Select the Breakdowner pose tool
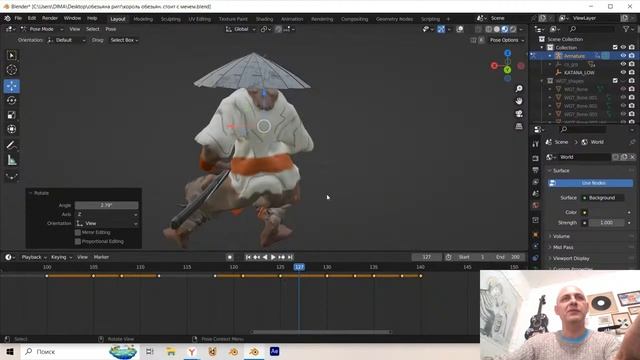 (11, 176)
